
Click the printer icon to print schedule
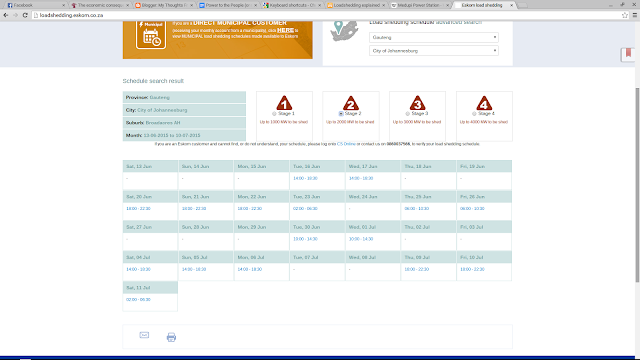point(171,337)
